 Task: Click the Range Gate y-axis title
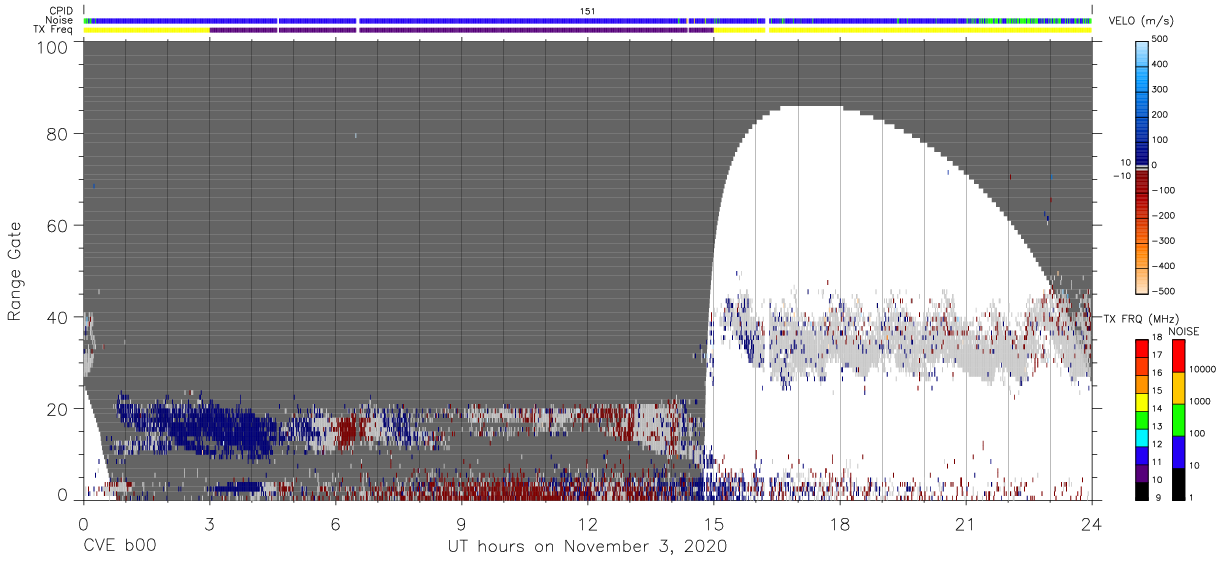pos(15,271)
